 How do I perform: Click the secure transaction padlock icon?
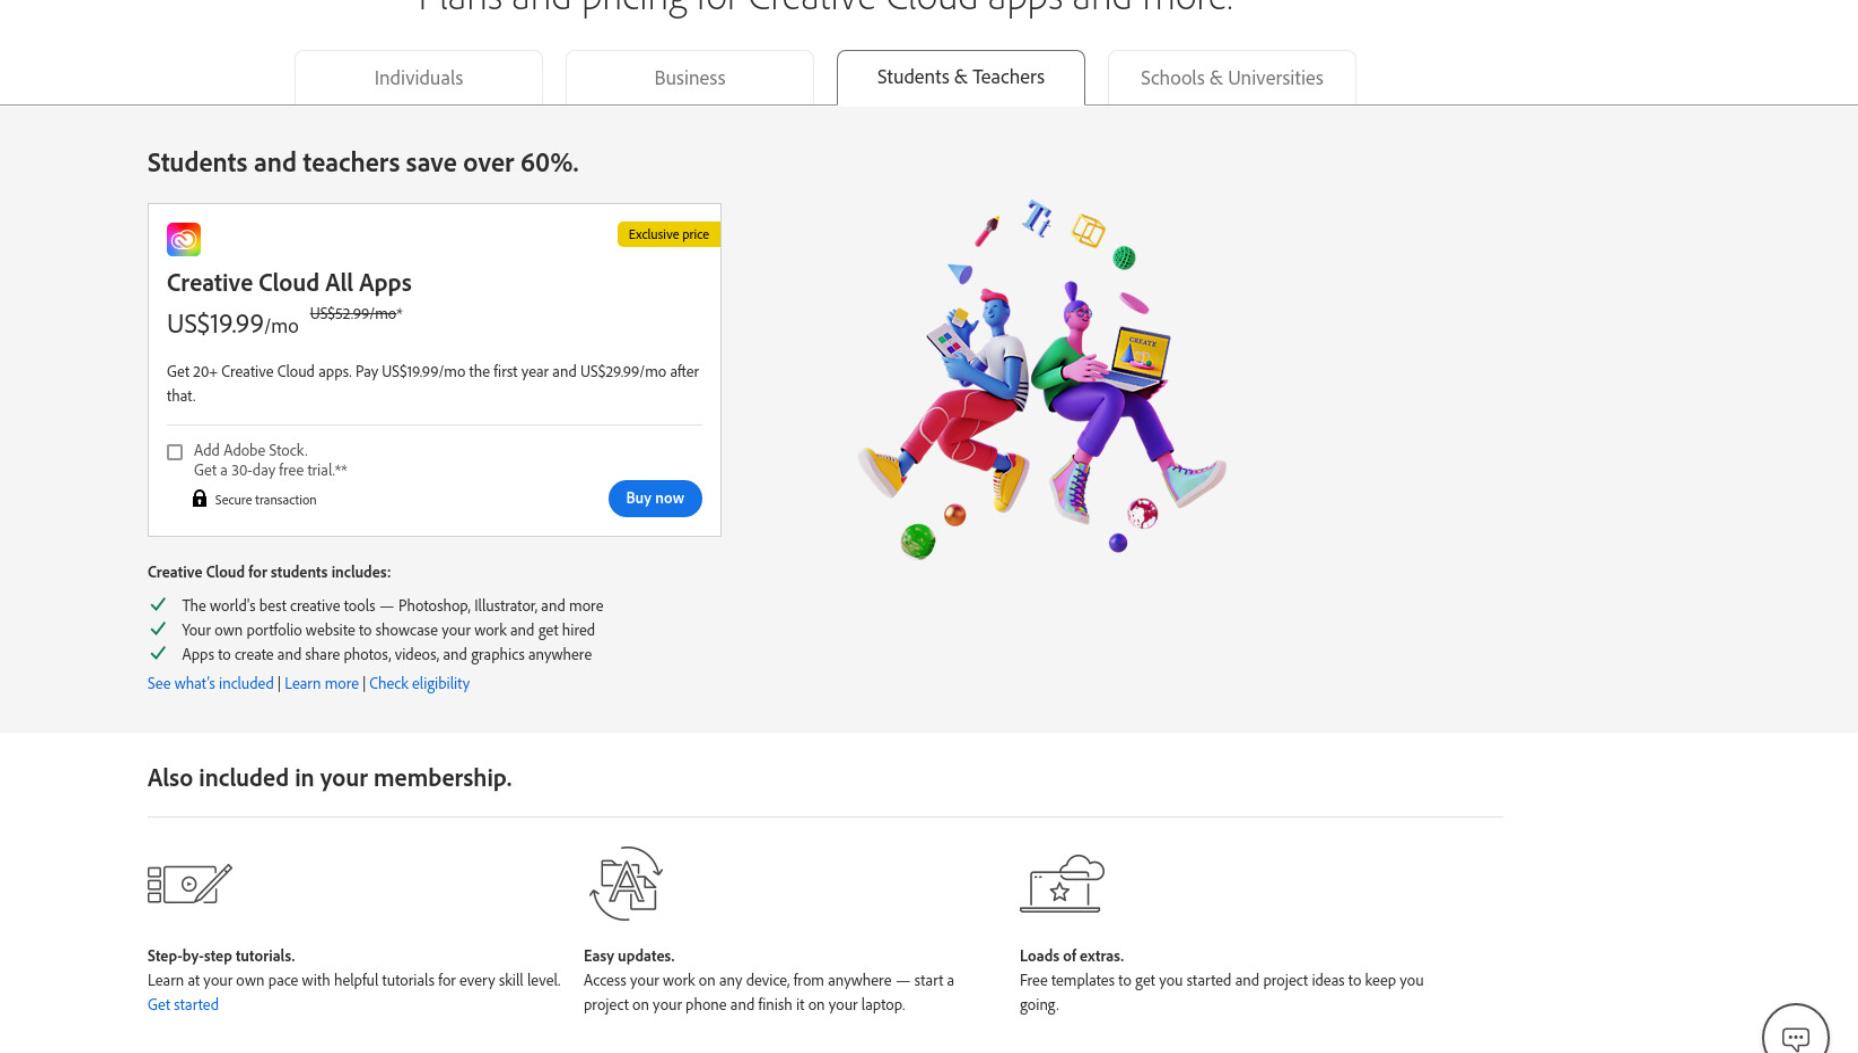[x=199, y=498]
